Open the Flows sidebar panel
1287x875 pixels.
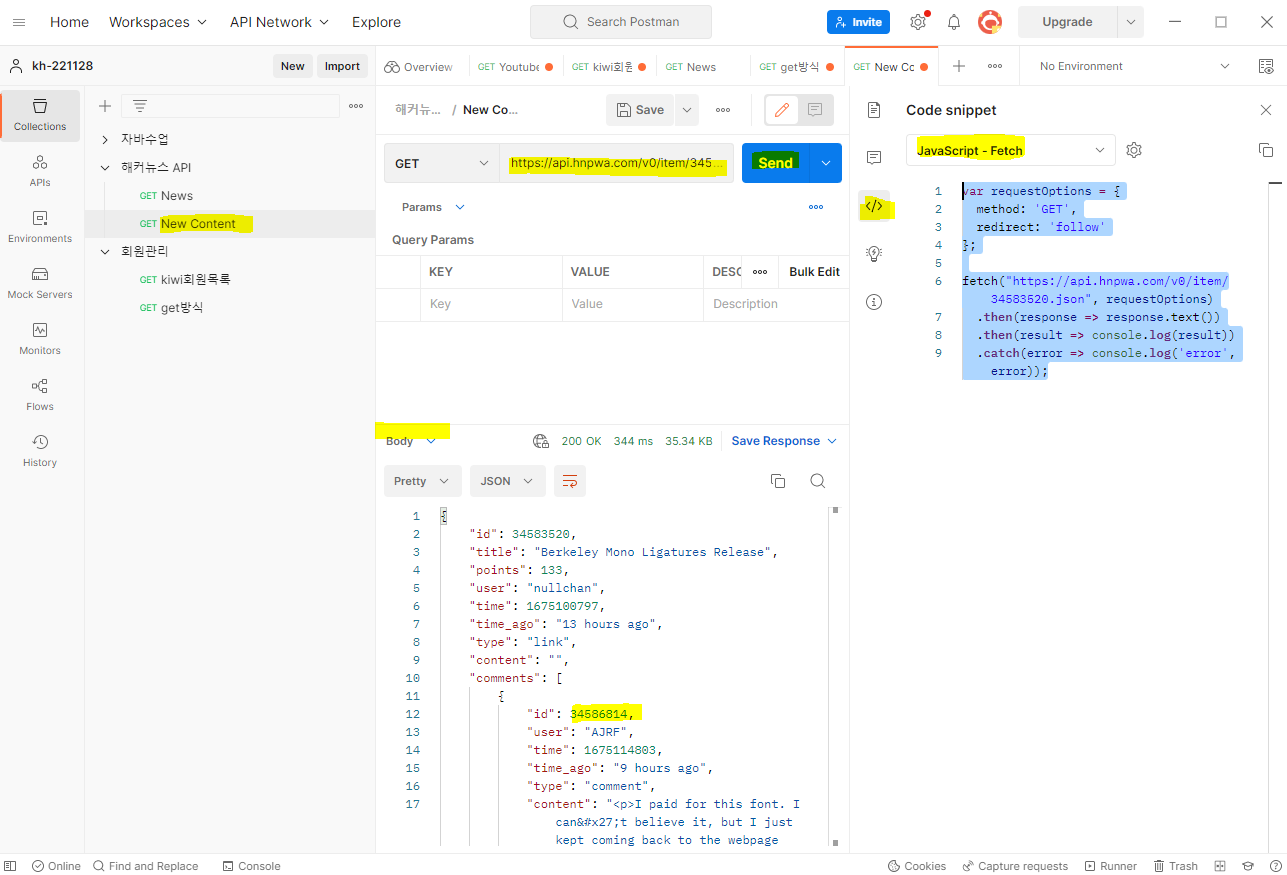[40, 395]
